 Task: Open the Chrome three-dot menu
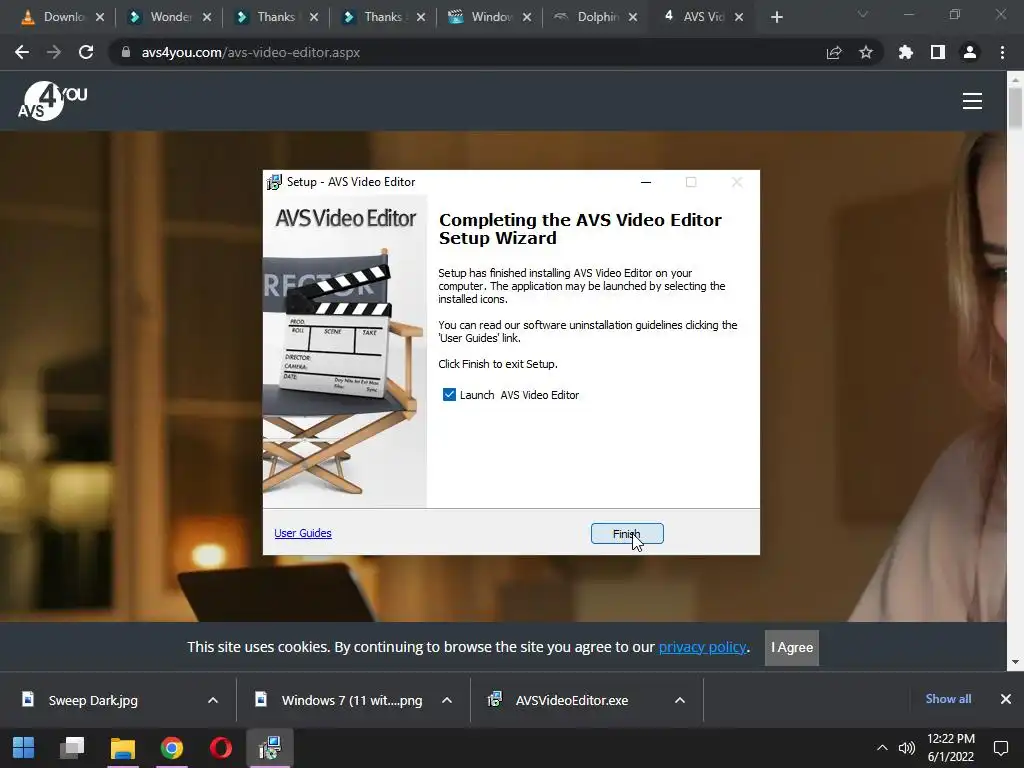1002,52
